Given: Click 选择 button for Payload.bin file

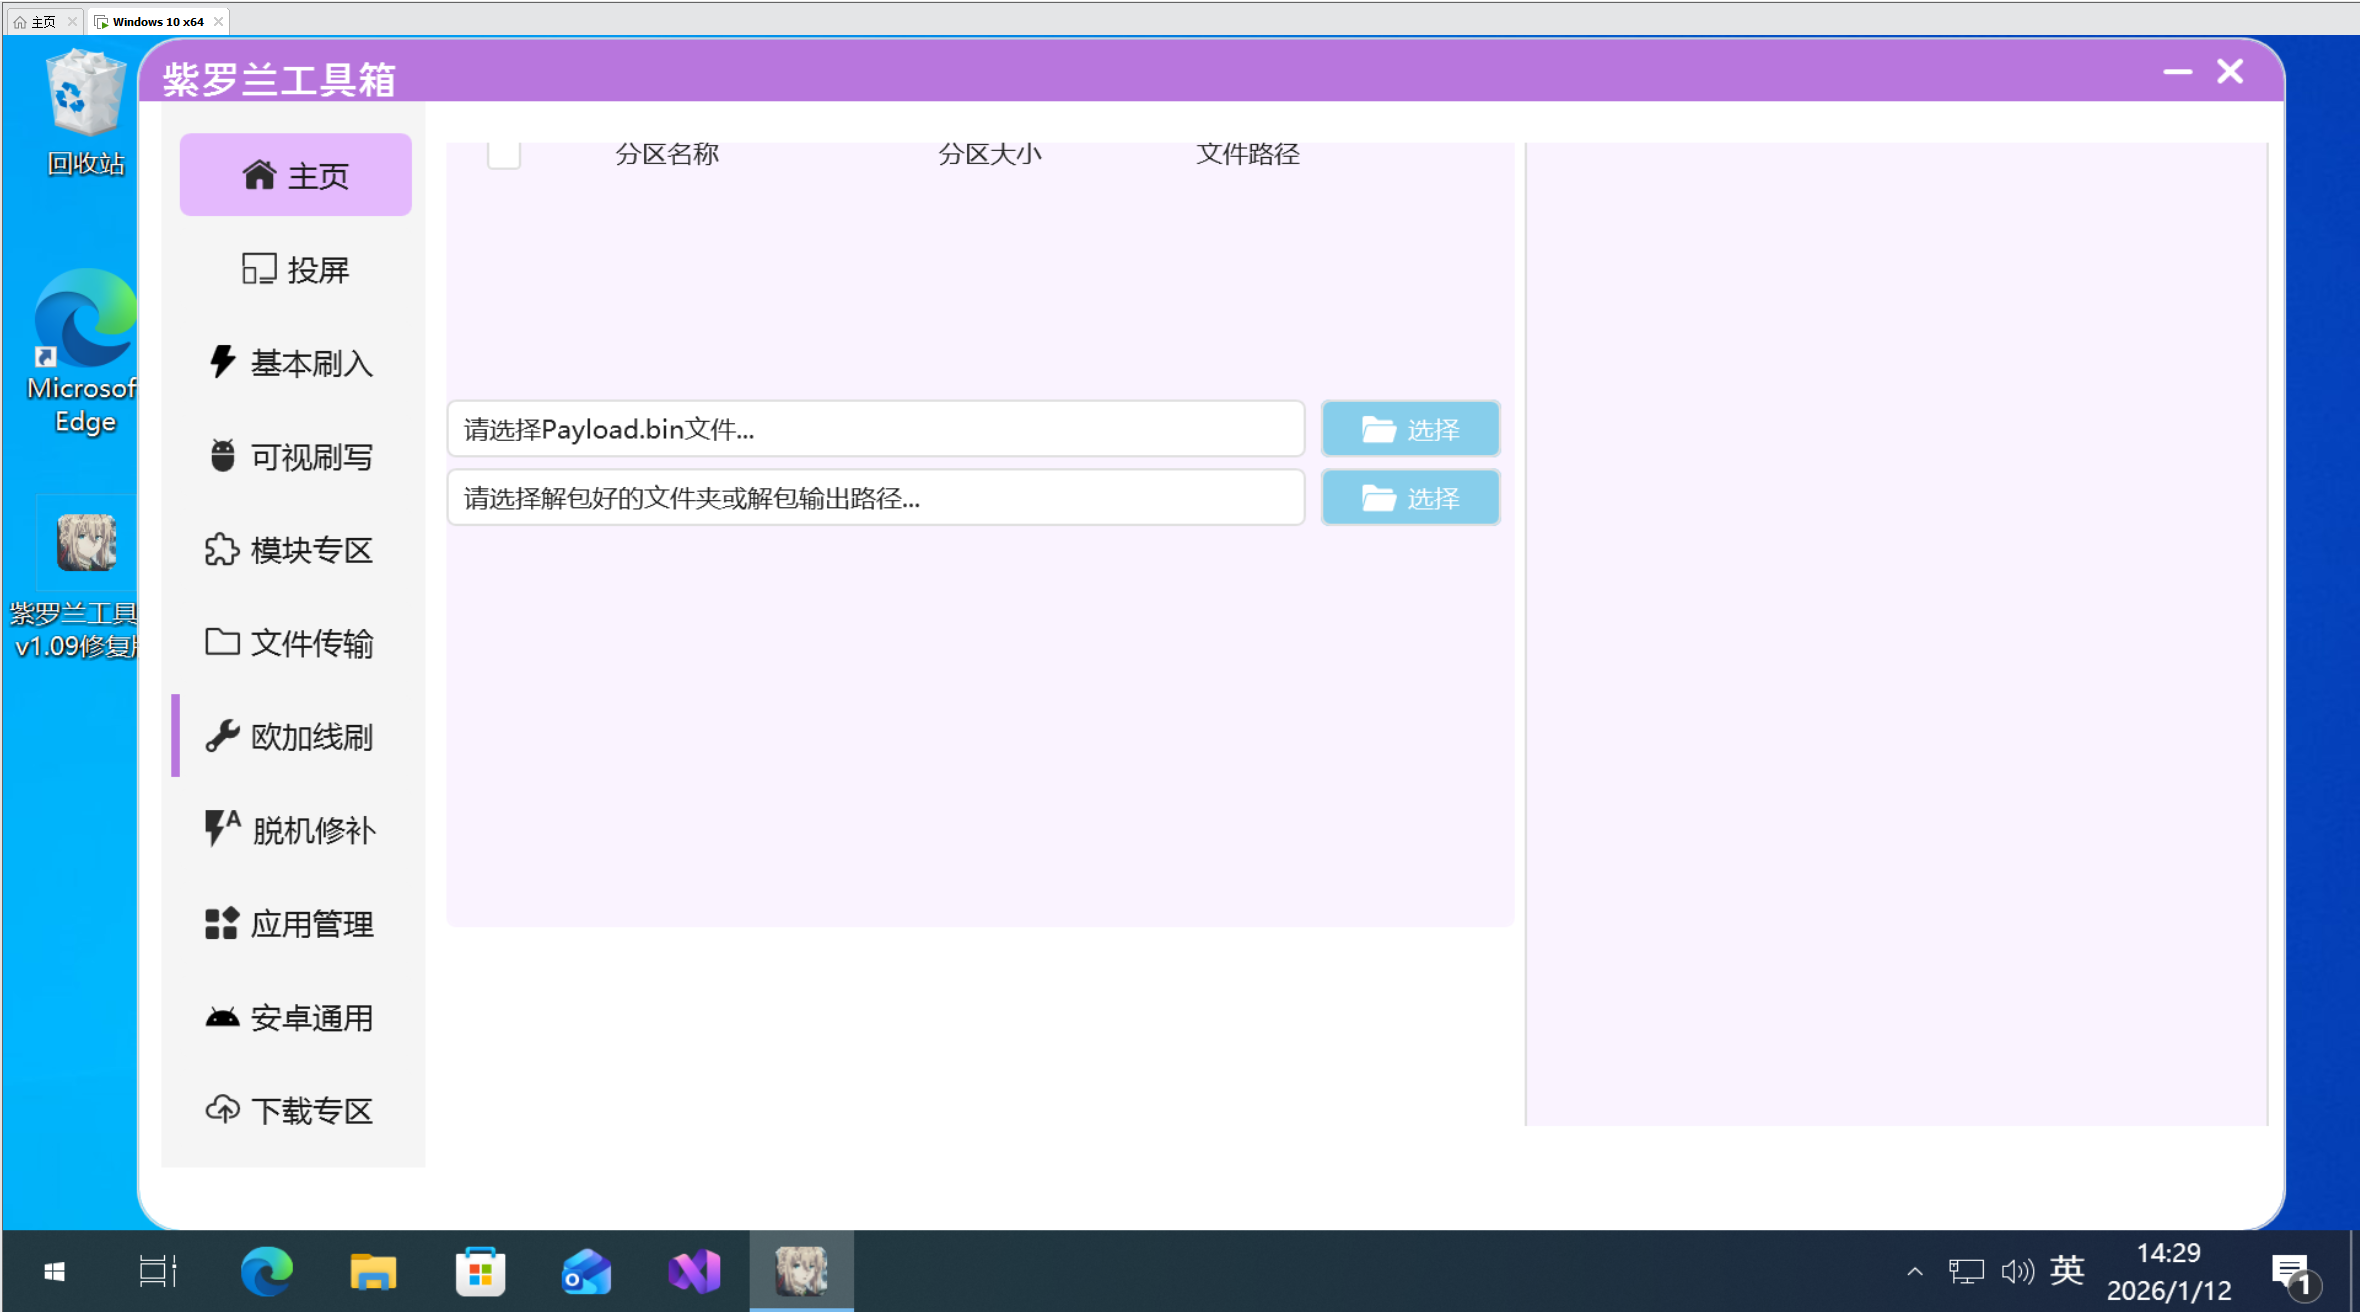Looking at the screenshot, I should 1410,429.
